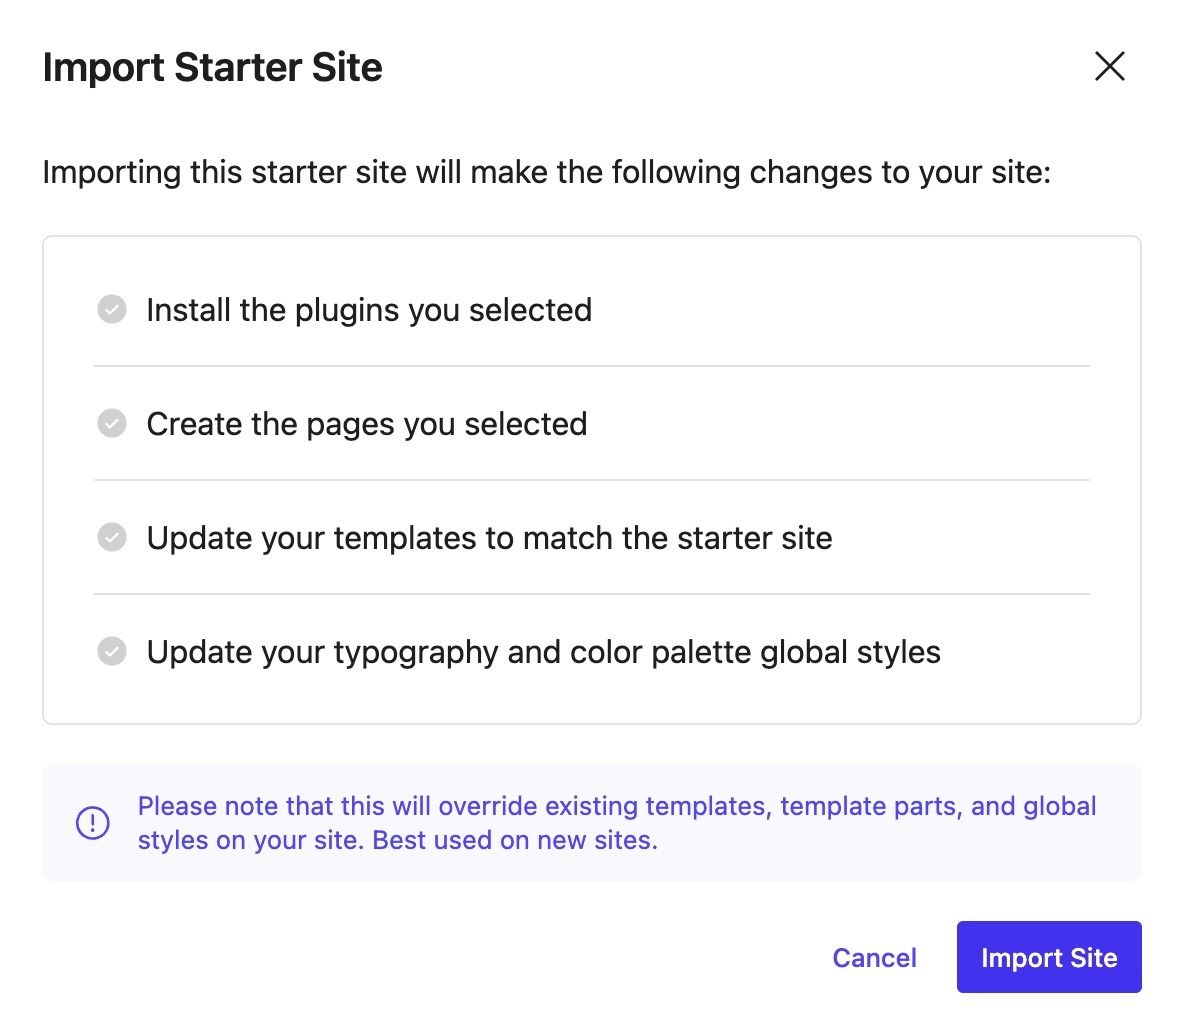
Task: Click the 'Import Starter Site' dialog heading
Action: click(x=212, y=67)
